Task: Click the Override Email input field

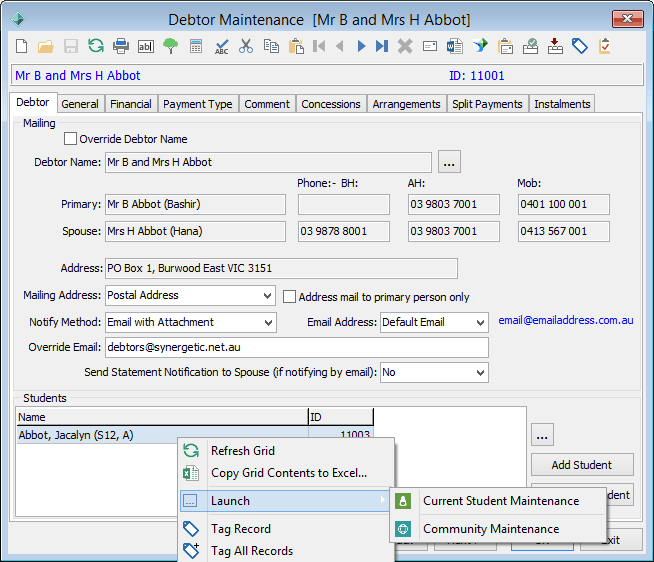Action: [x=297, y=347]
